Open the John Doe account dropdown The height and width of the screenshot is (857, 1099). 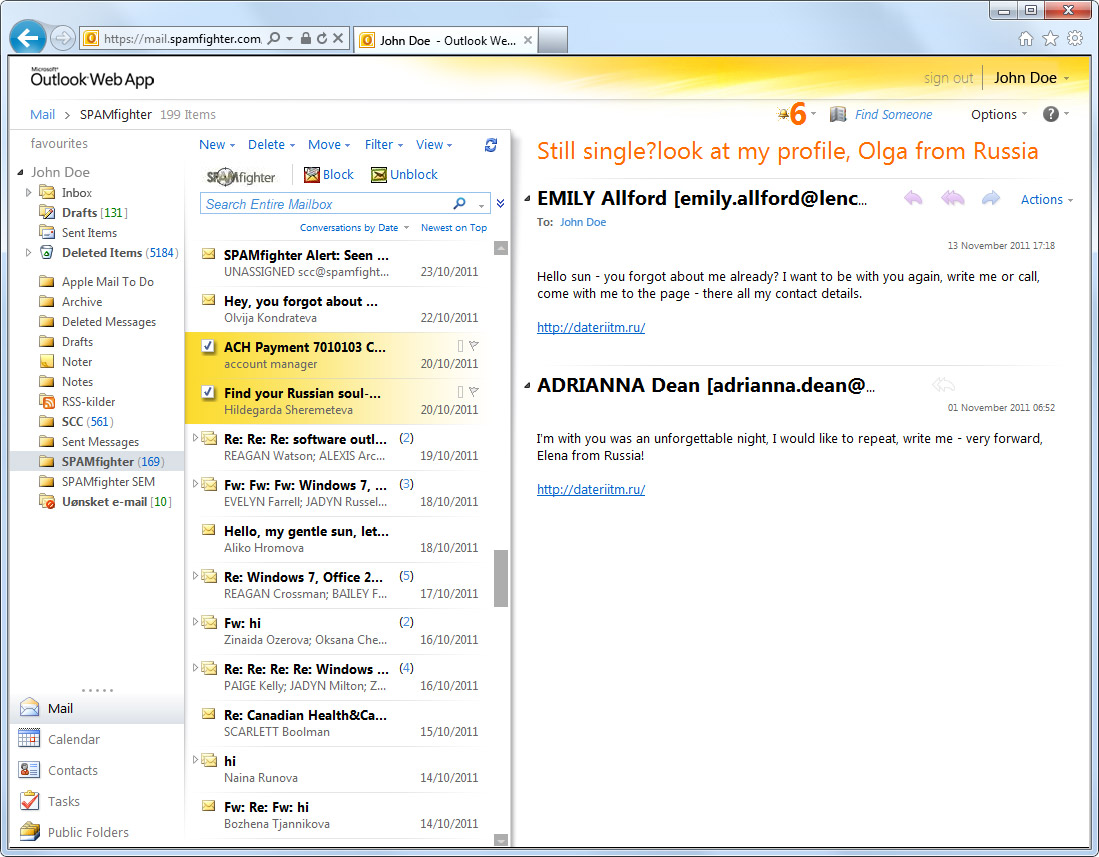point(1031,78)
